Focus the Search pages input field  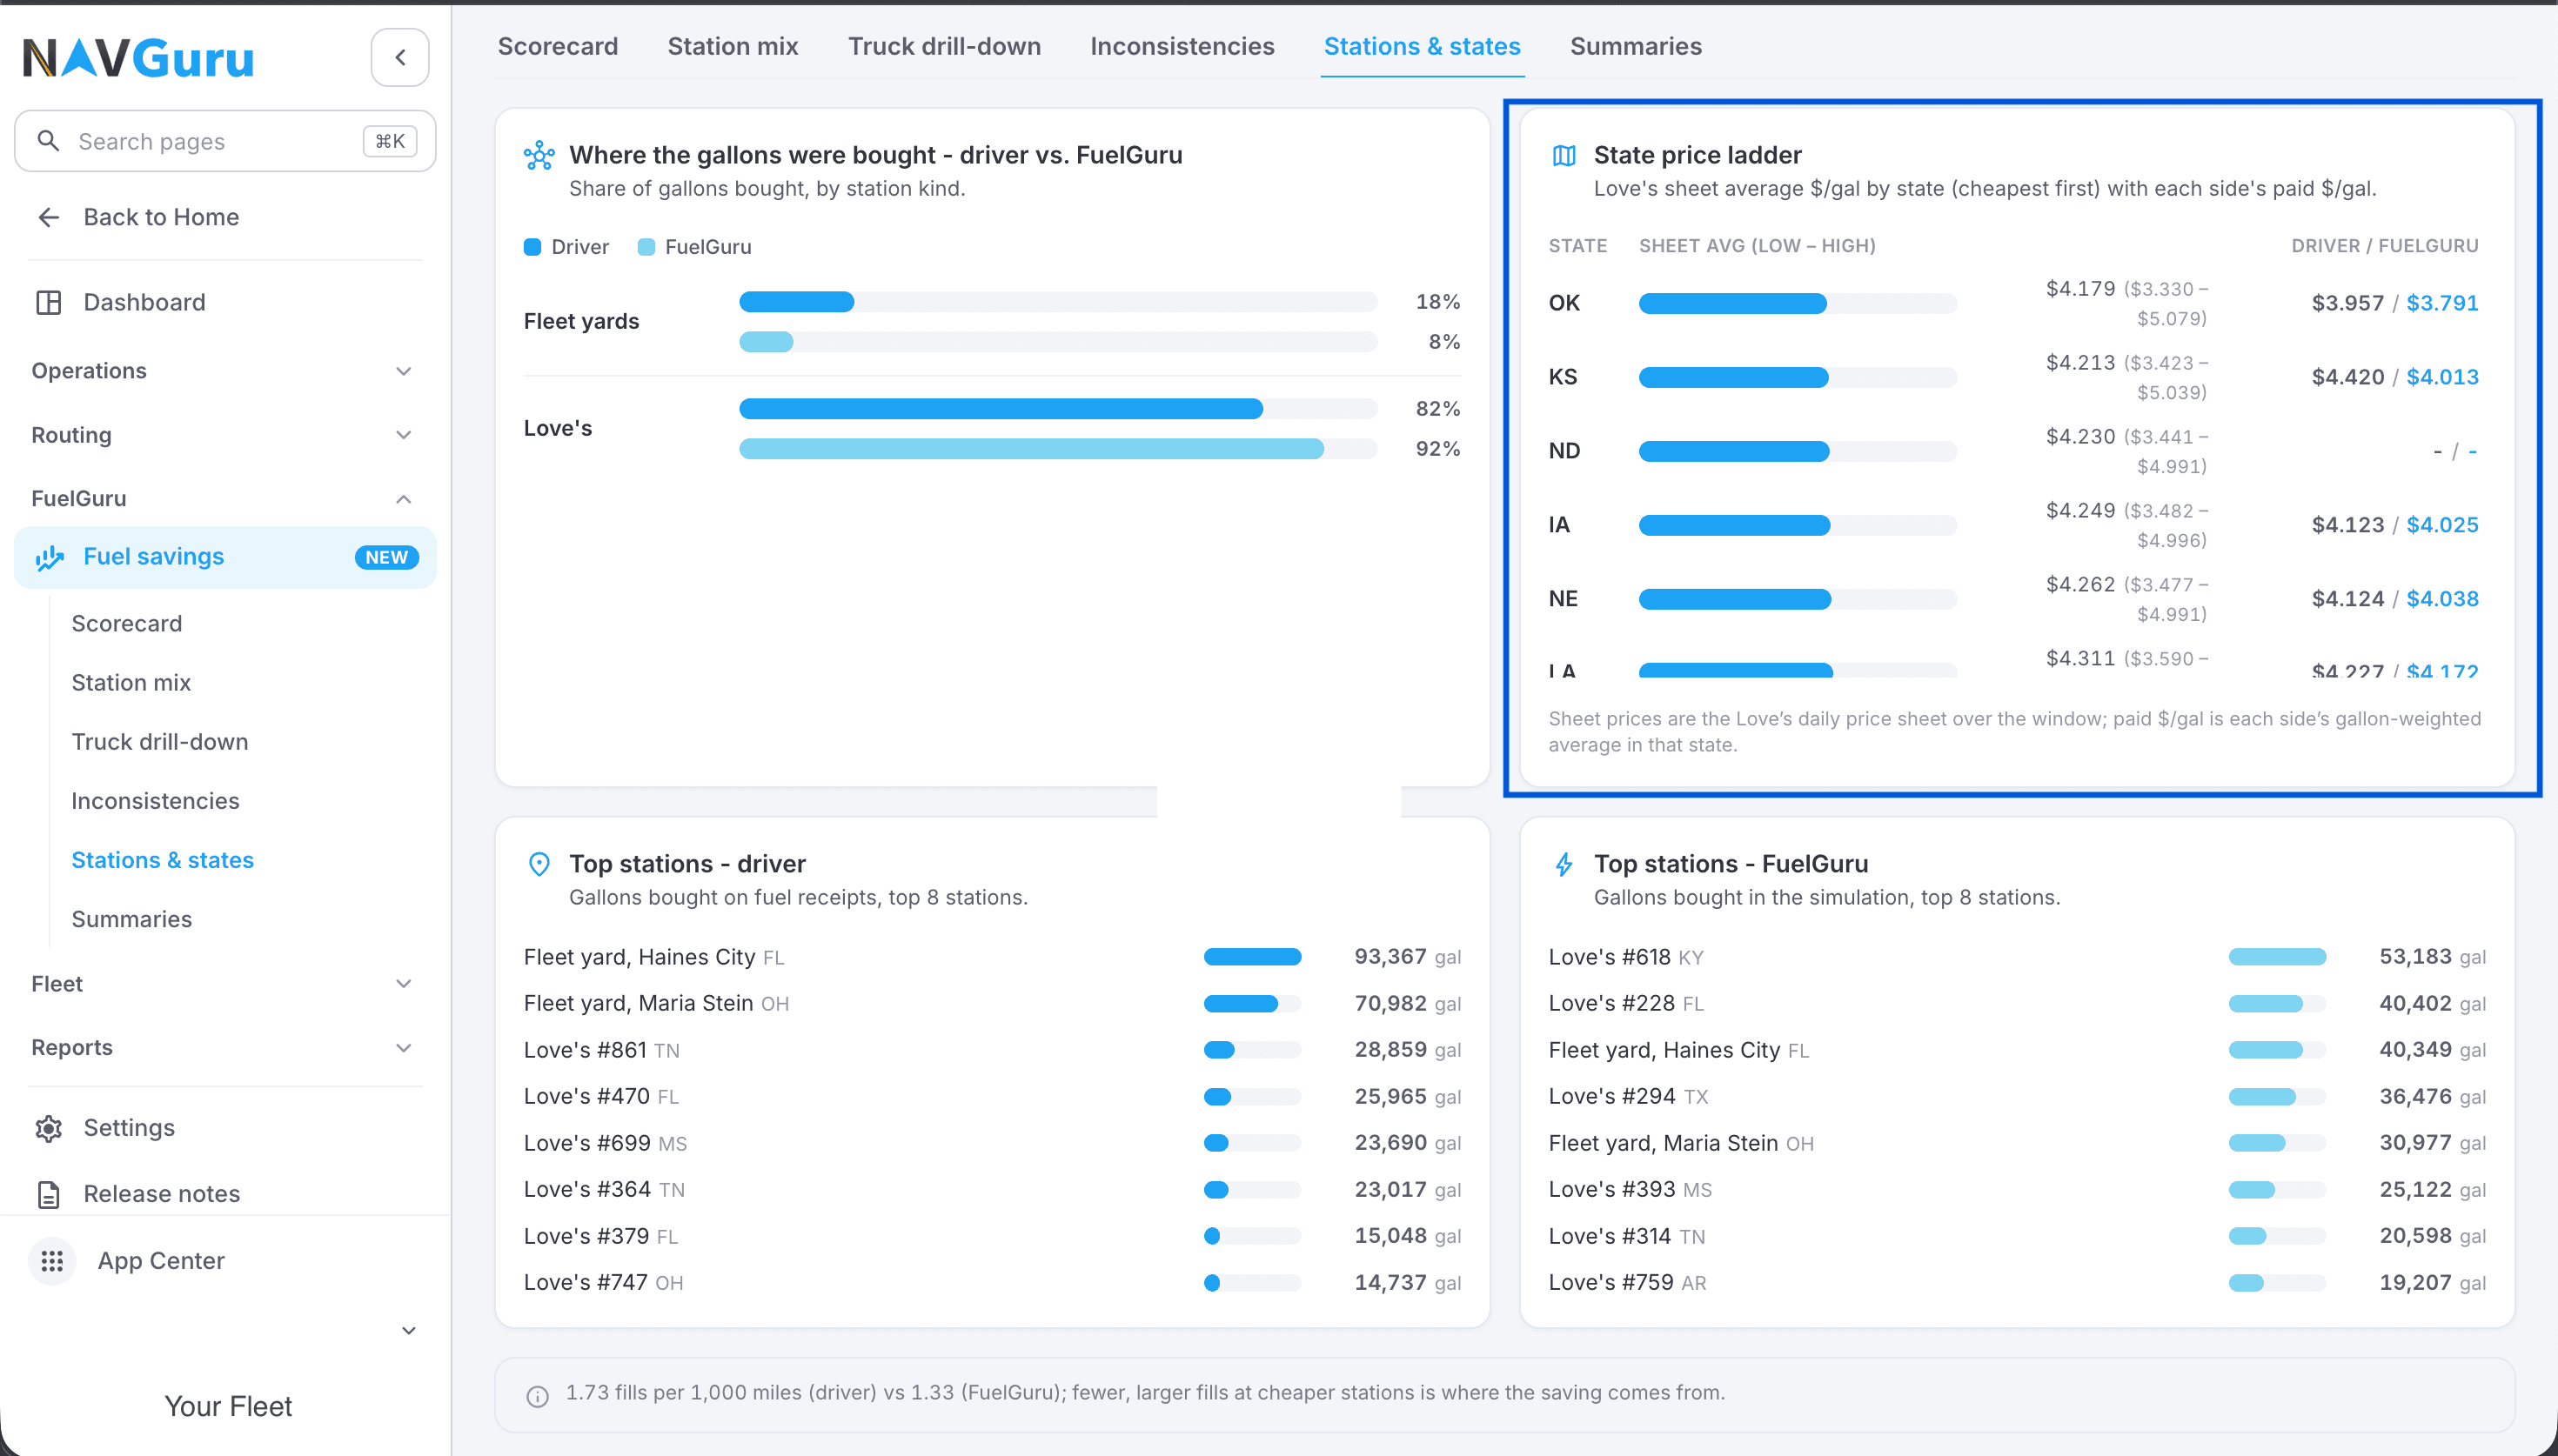pyautogui.click(x=225, y=141)
